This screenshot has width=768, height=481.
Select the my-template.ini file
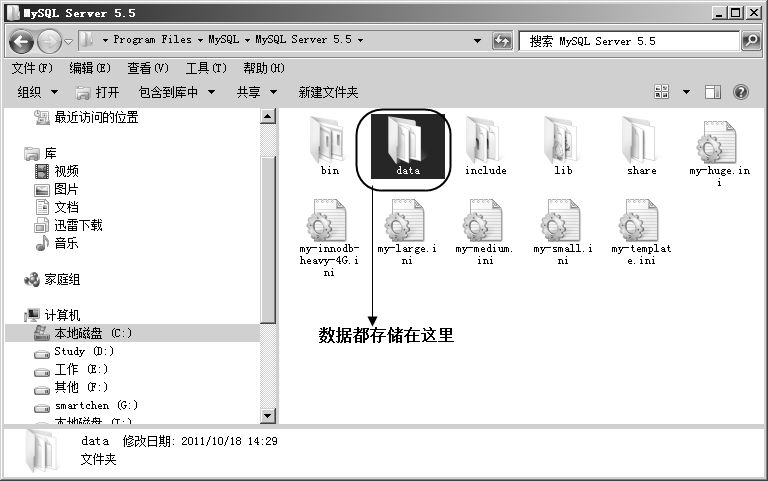tap(641, 232)
